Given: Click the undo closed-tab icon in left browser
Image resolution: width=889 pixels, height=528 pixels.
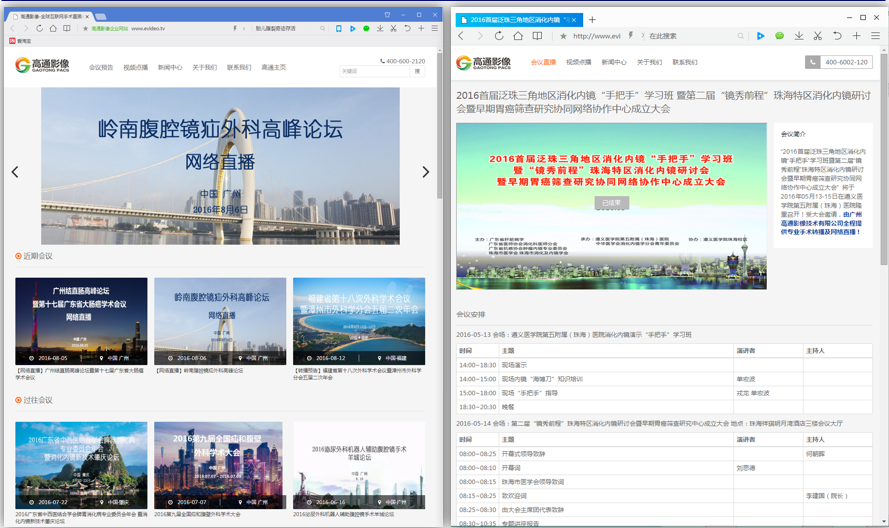Looking at the screenshot, I should (407, 28).
